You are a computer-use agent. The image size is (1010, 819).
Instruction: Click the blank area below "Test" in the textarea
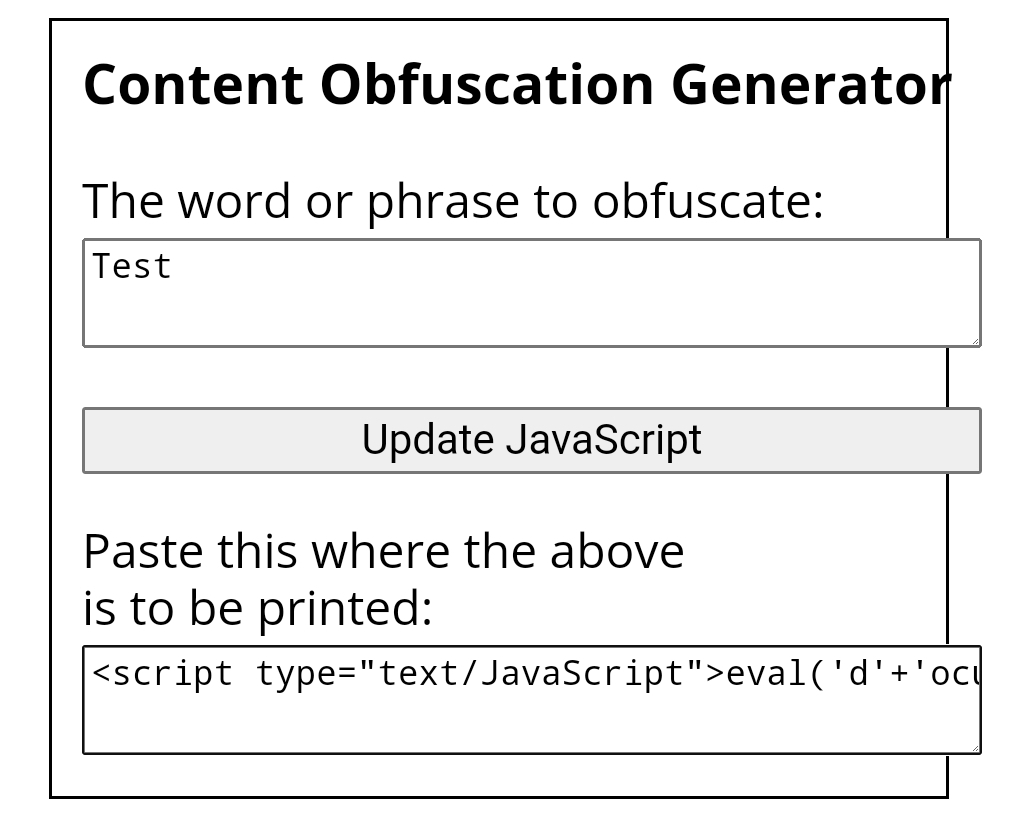click(532, 317)
